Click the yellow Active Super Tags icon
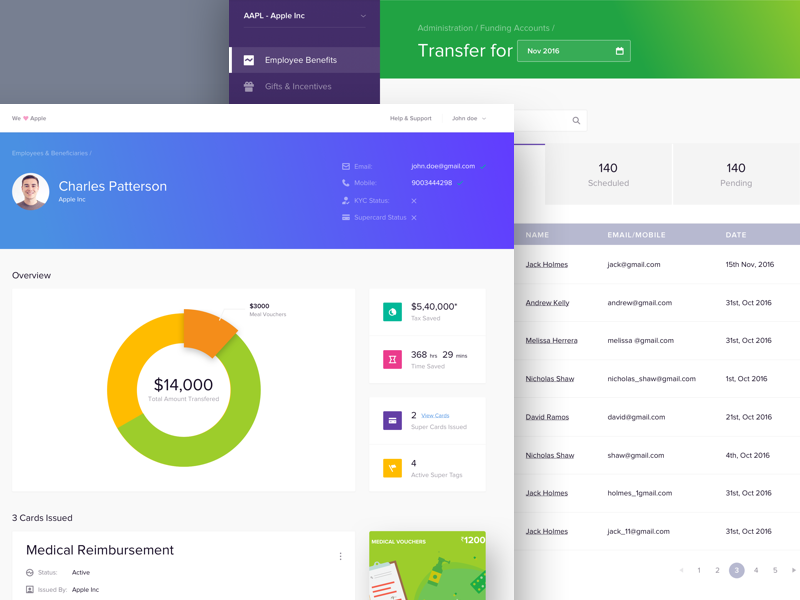The width and height of the screenshot is (800, 600). tap(392, 468)
